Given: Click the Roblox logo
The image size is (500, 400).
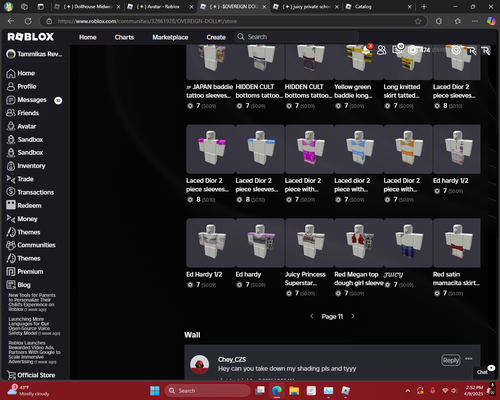Looking at the screenshot, I should click(x=31, y=37).
